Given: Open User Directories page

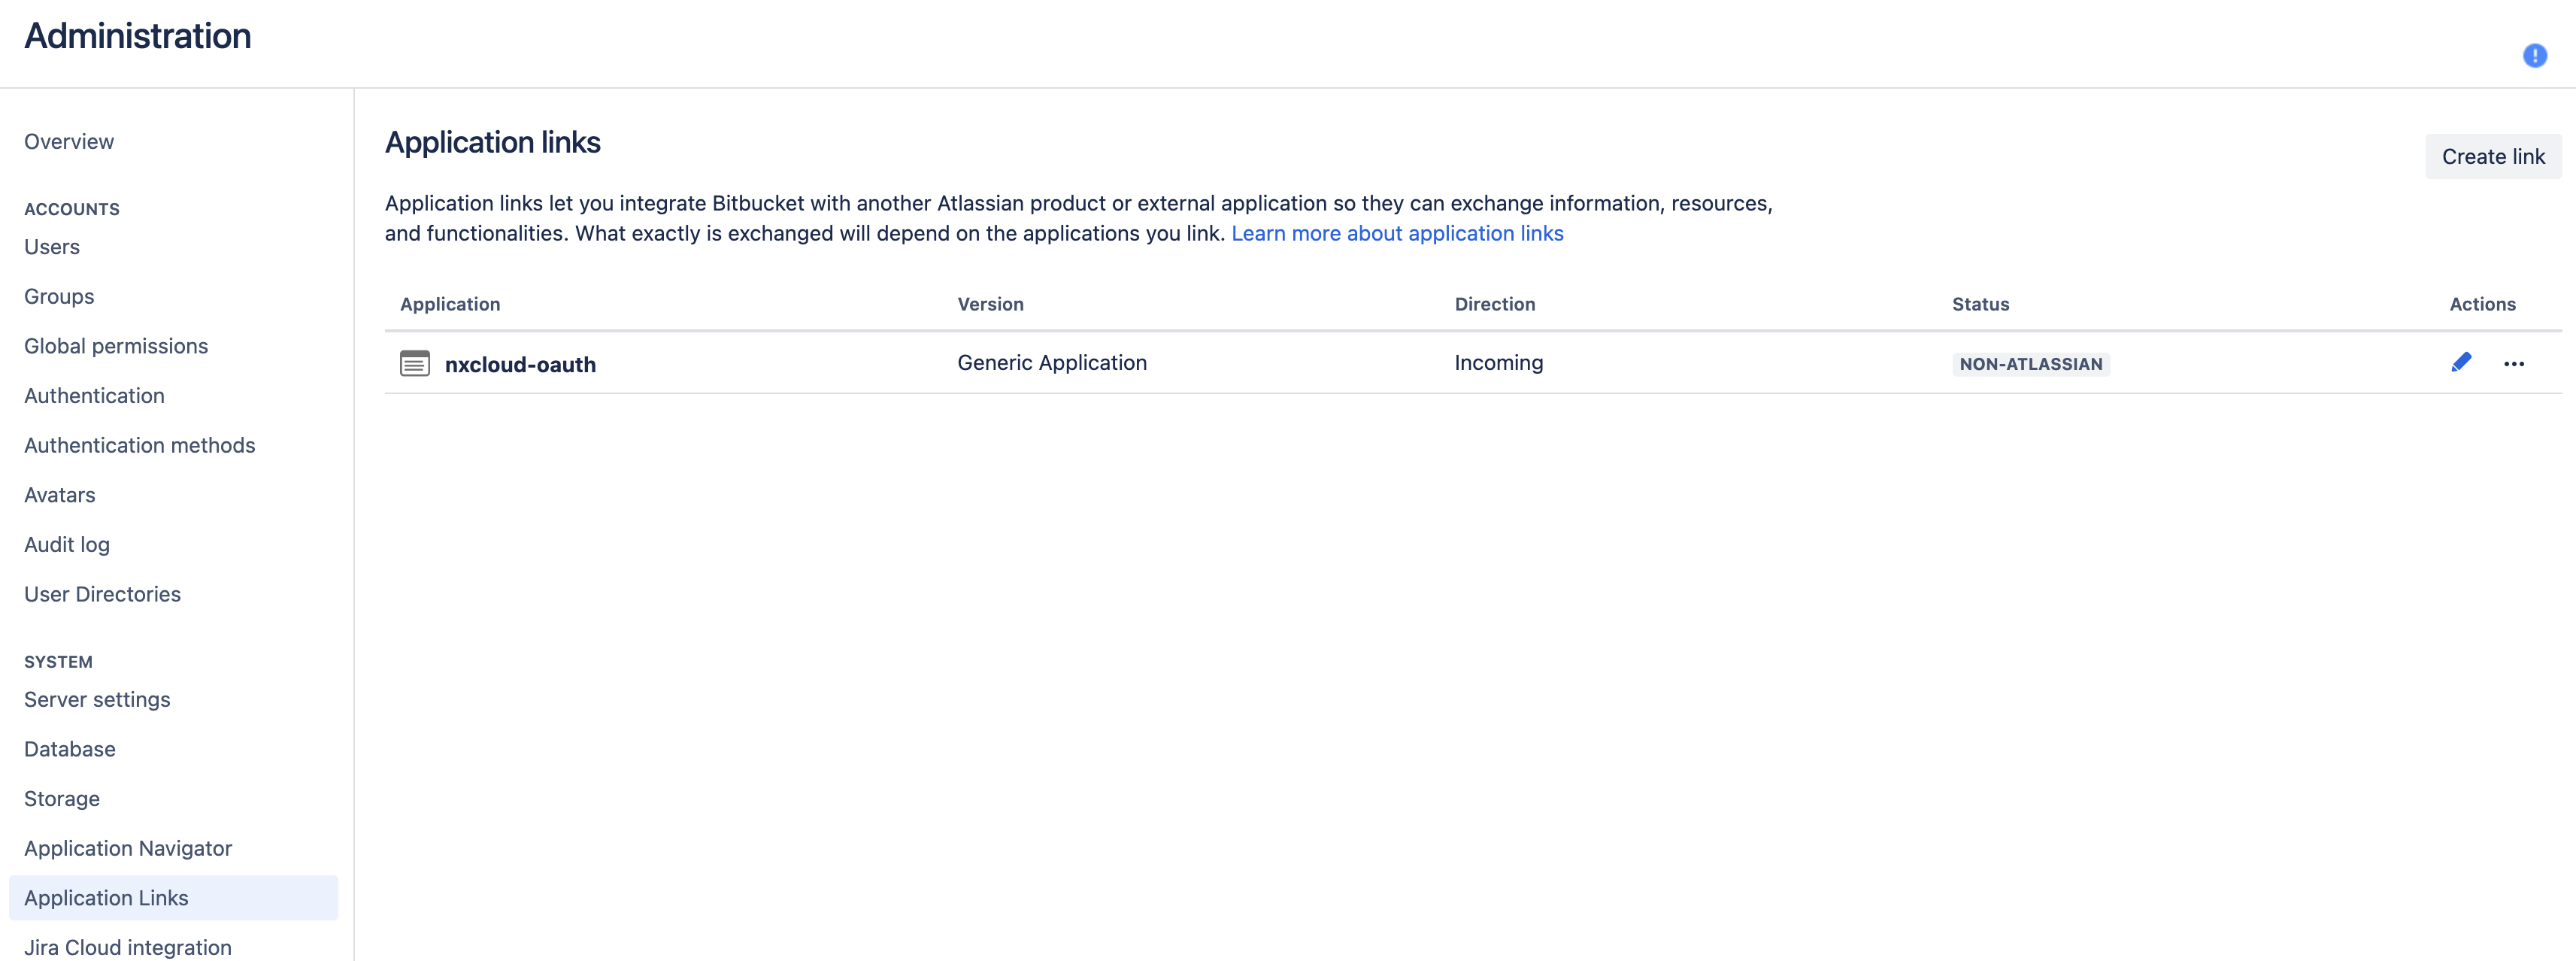Looking at the screenshot, I should click(x=102, y=595).
